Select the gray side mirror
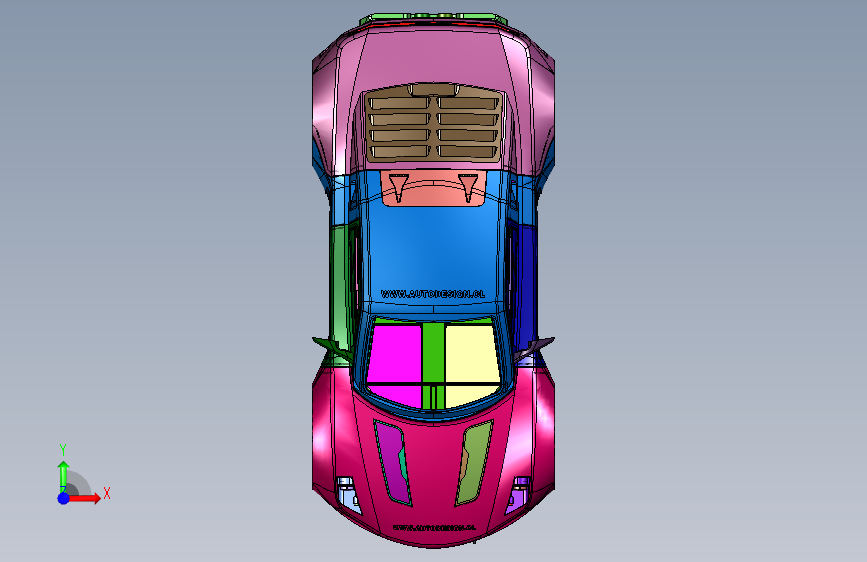Viewport: 867px width, 562px height. click(534, 347)
